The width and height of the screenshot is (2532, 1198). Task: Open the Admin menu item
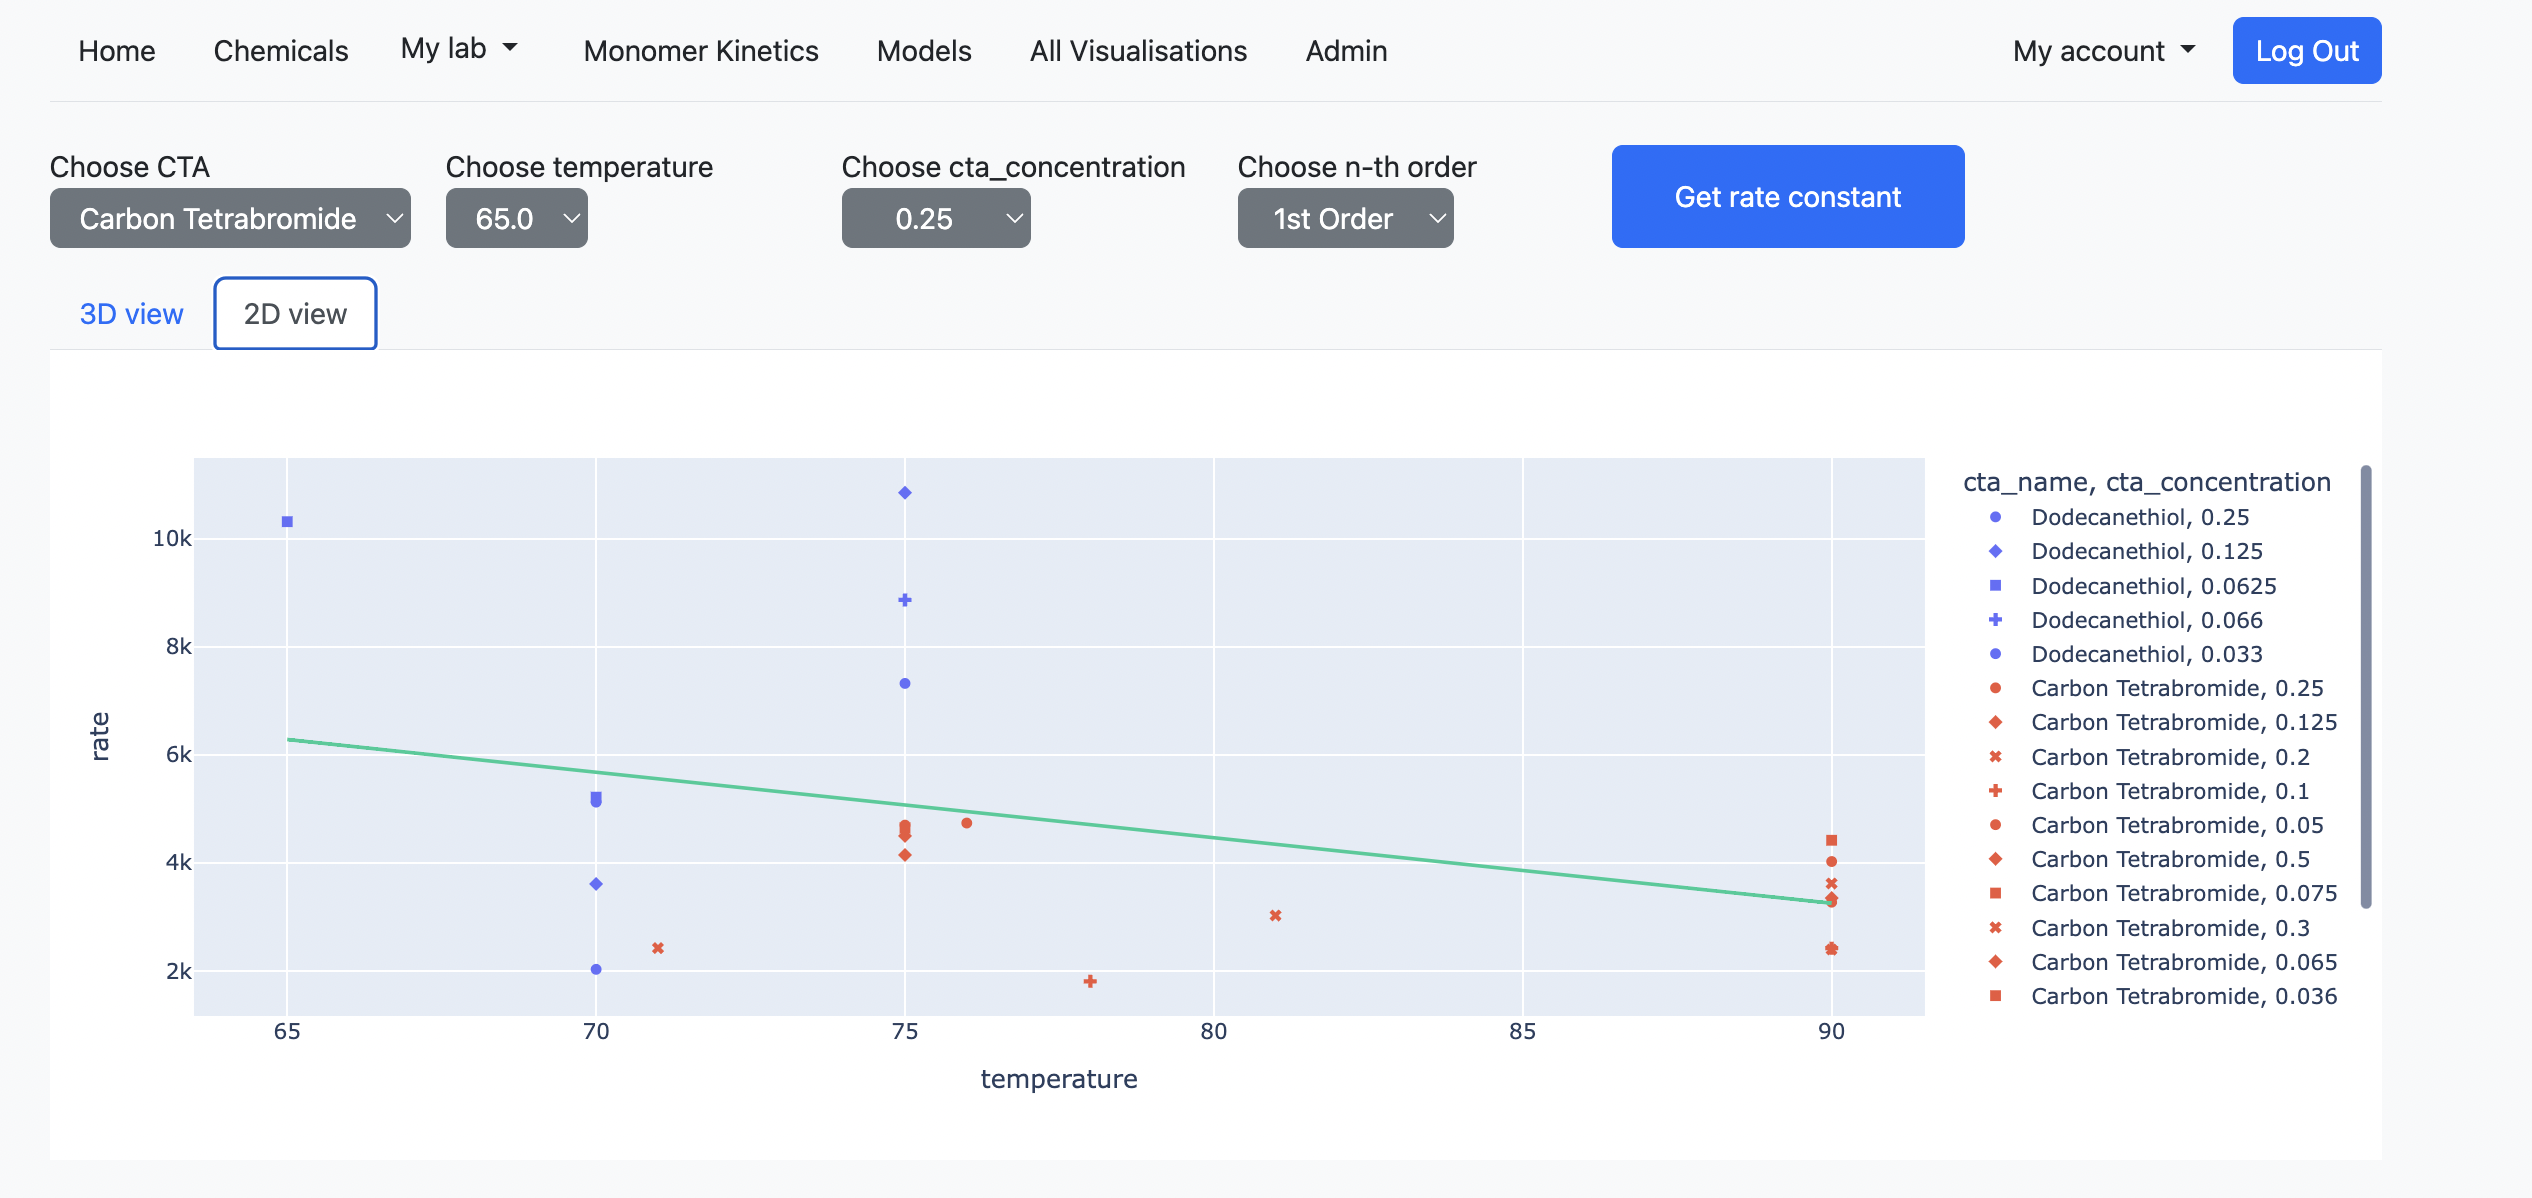(x=1345, y=50)
